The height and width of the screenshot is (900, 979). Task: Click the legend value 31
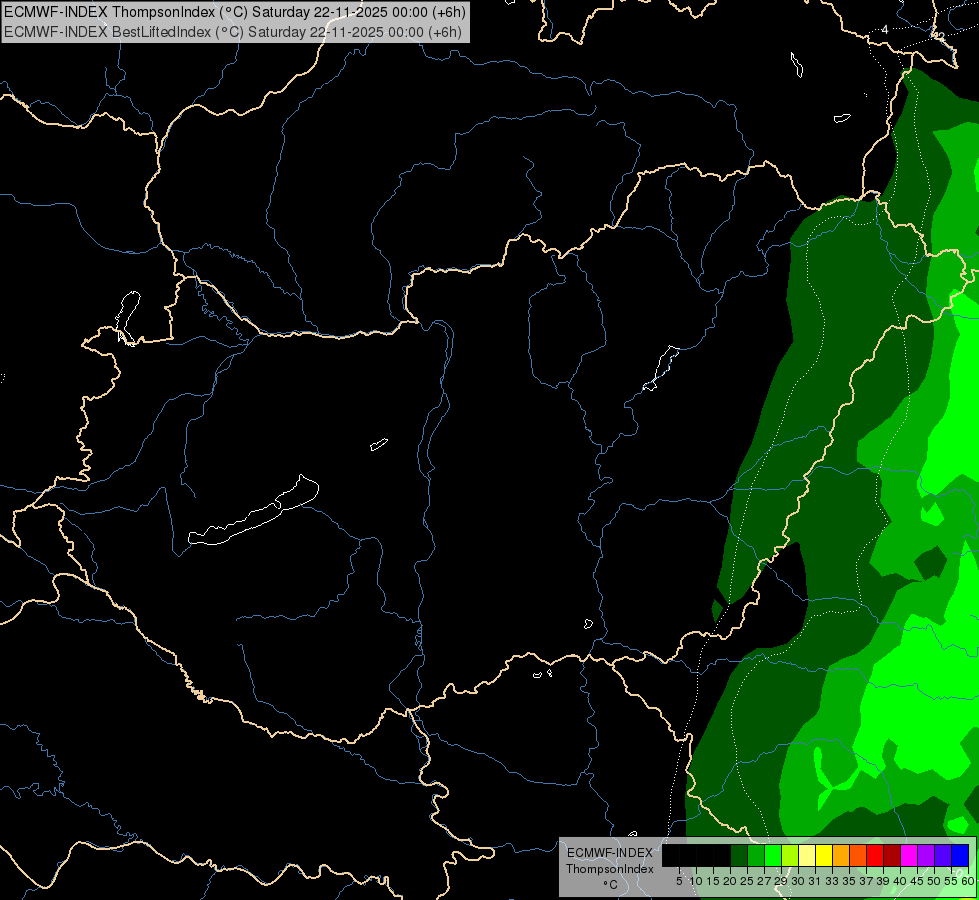(x=814, y=881)
